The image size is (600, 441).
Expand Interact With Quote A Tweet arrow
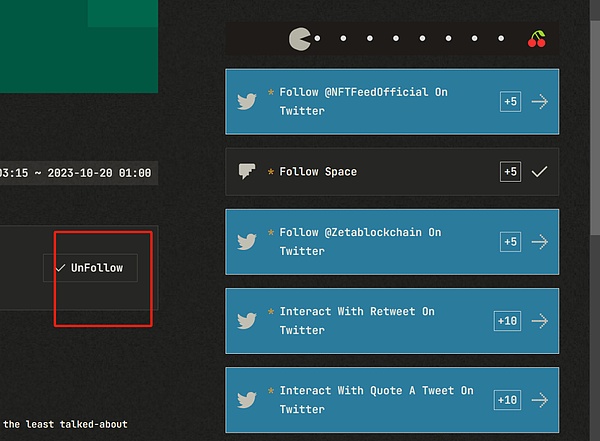(x=540, y=400)
